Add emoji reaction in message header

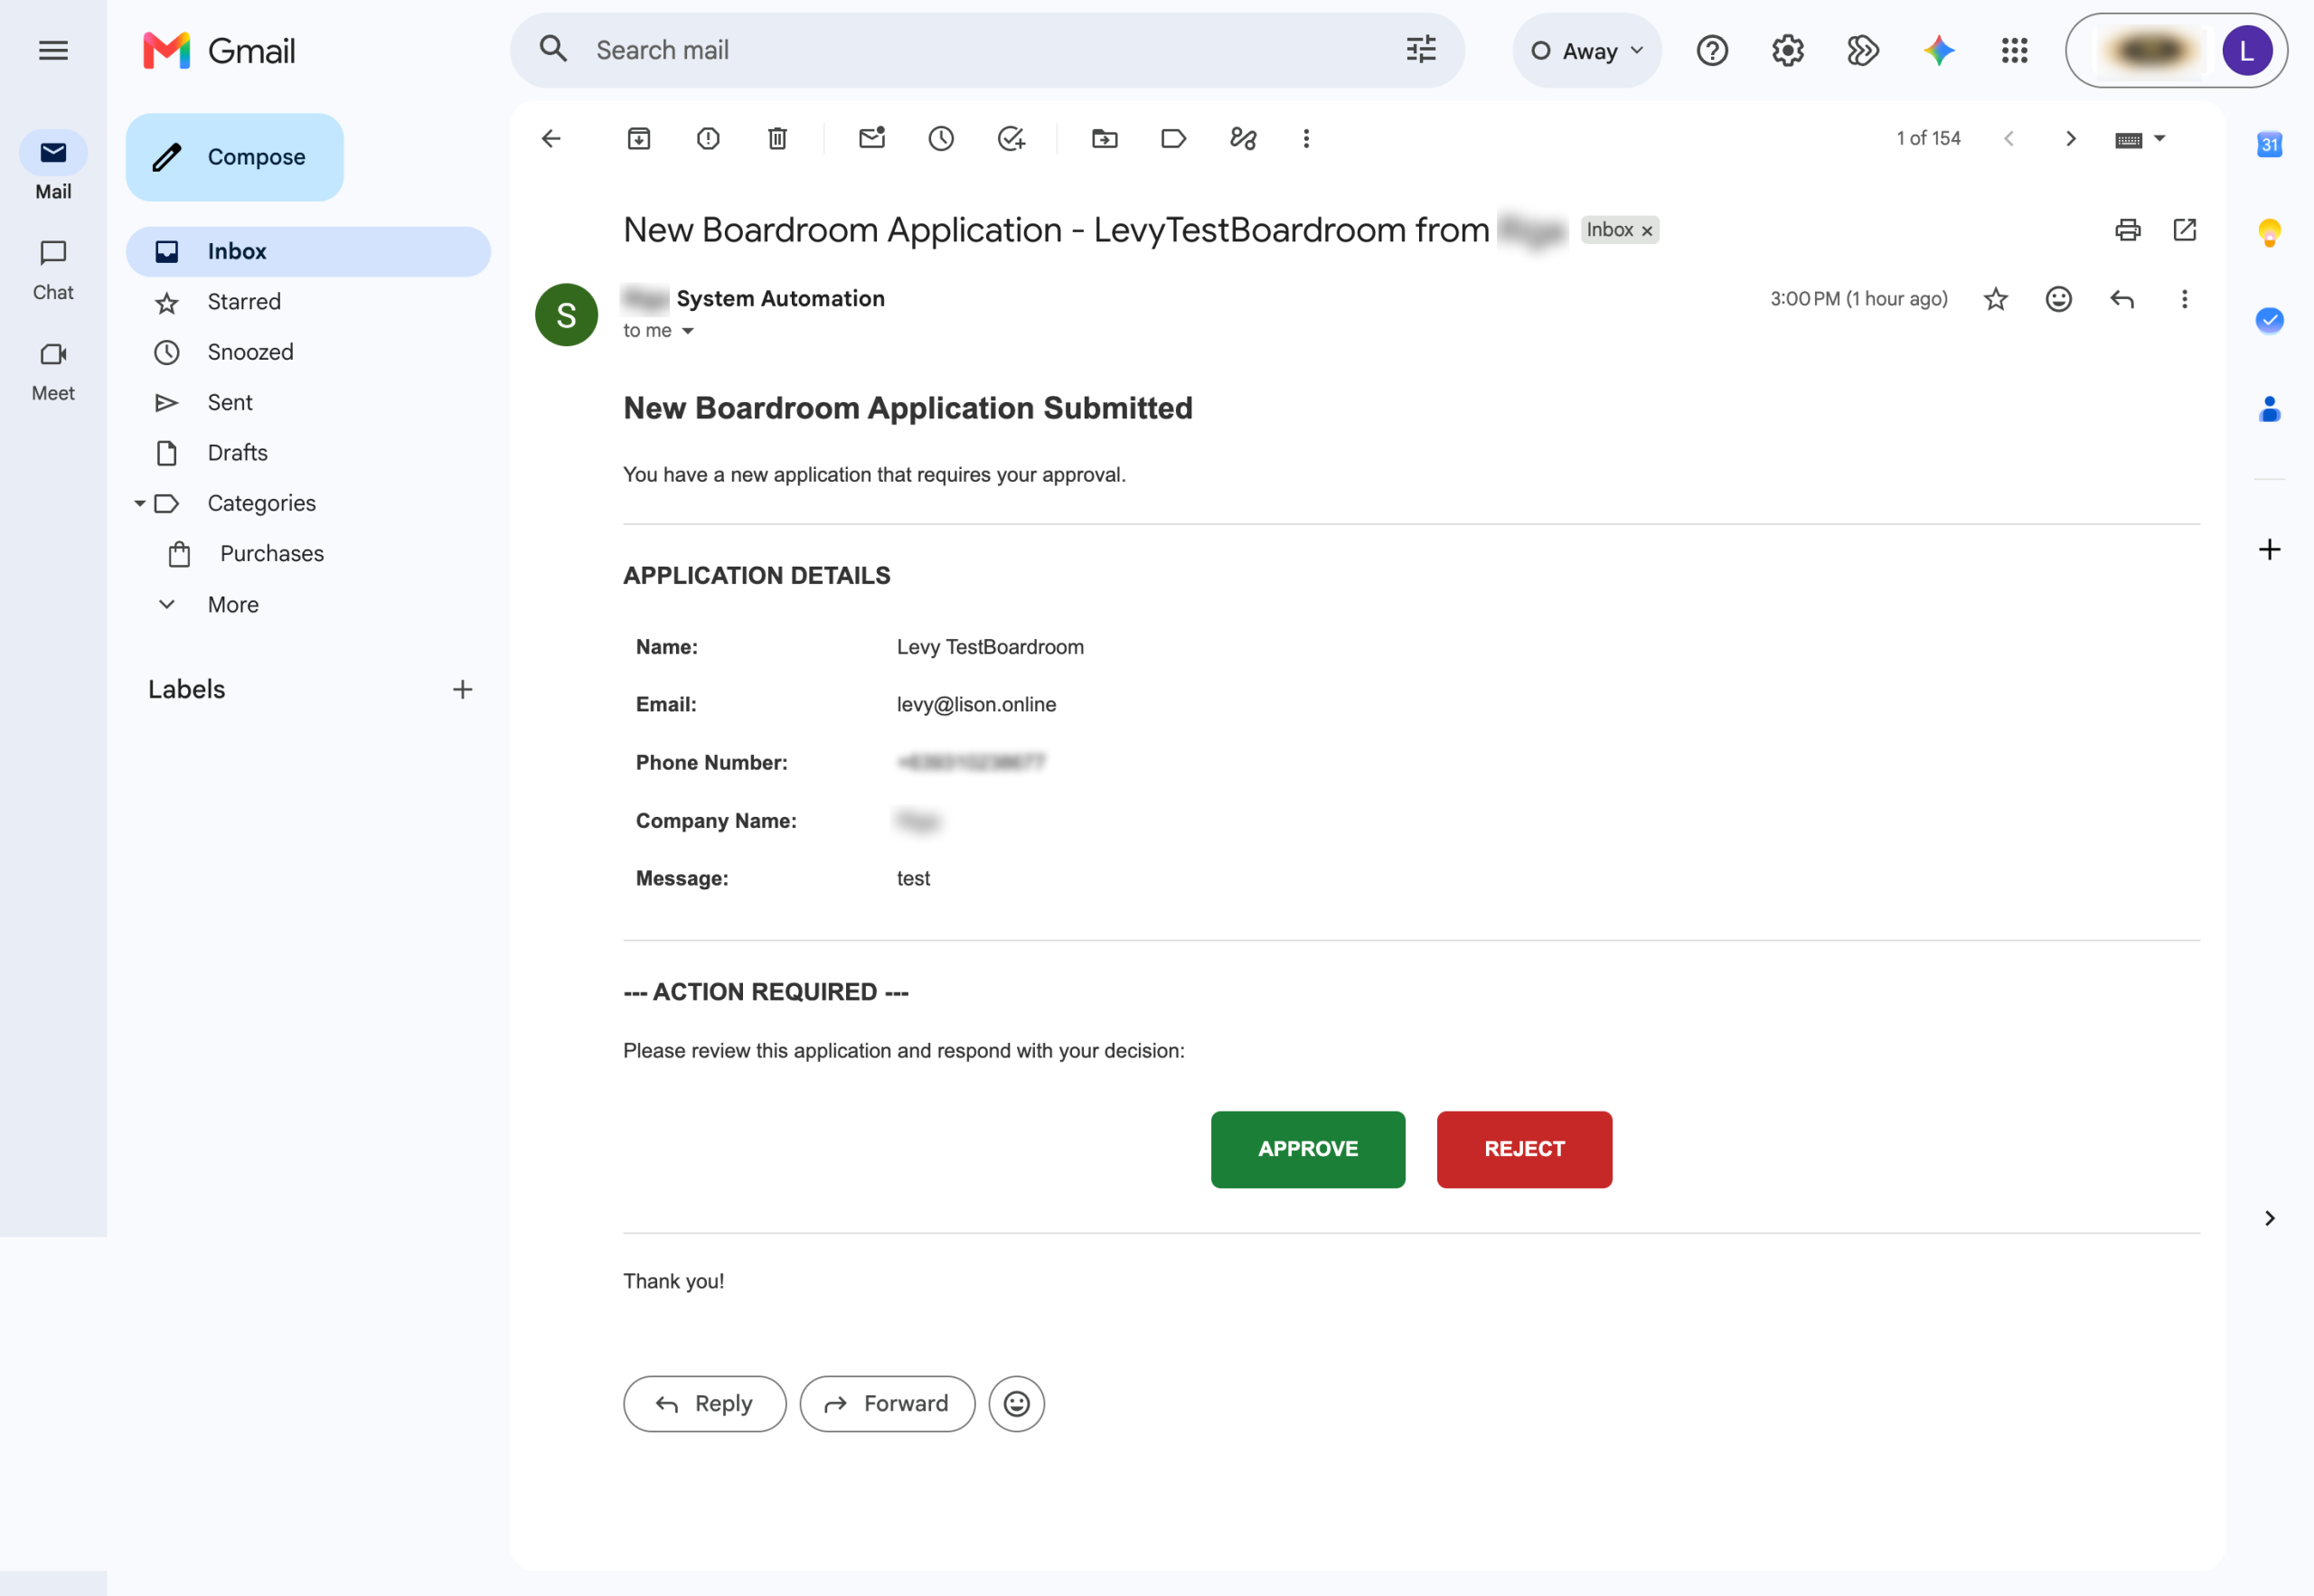2059,299
